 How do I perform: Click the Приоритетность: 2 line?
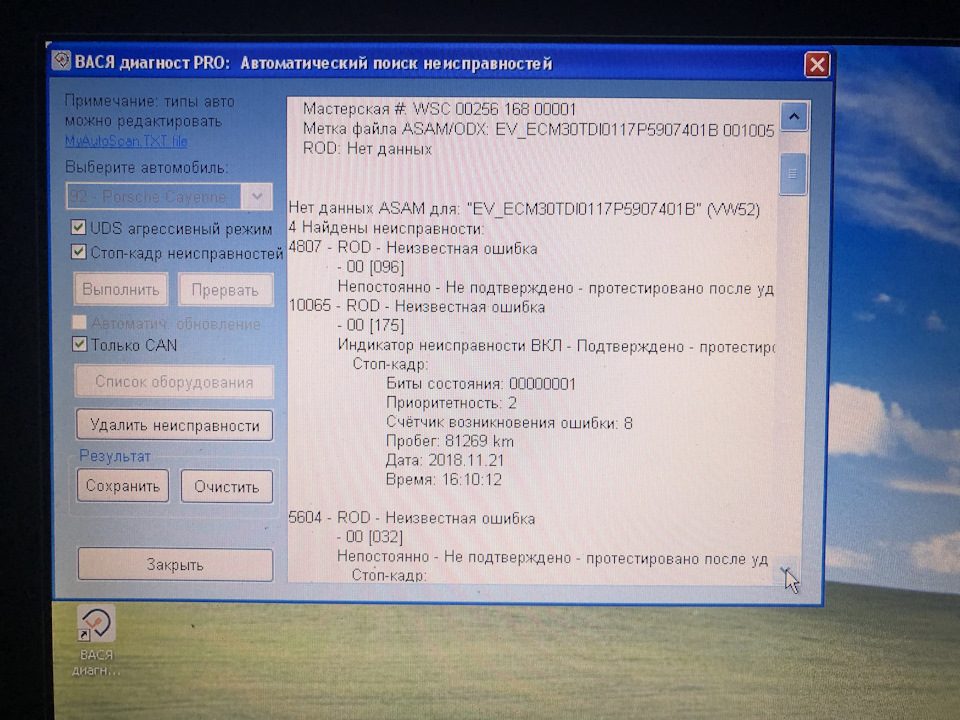click(x=451, y=403)
